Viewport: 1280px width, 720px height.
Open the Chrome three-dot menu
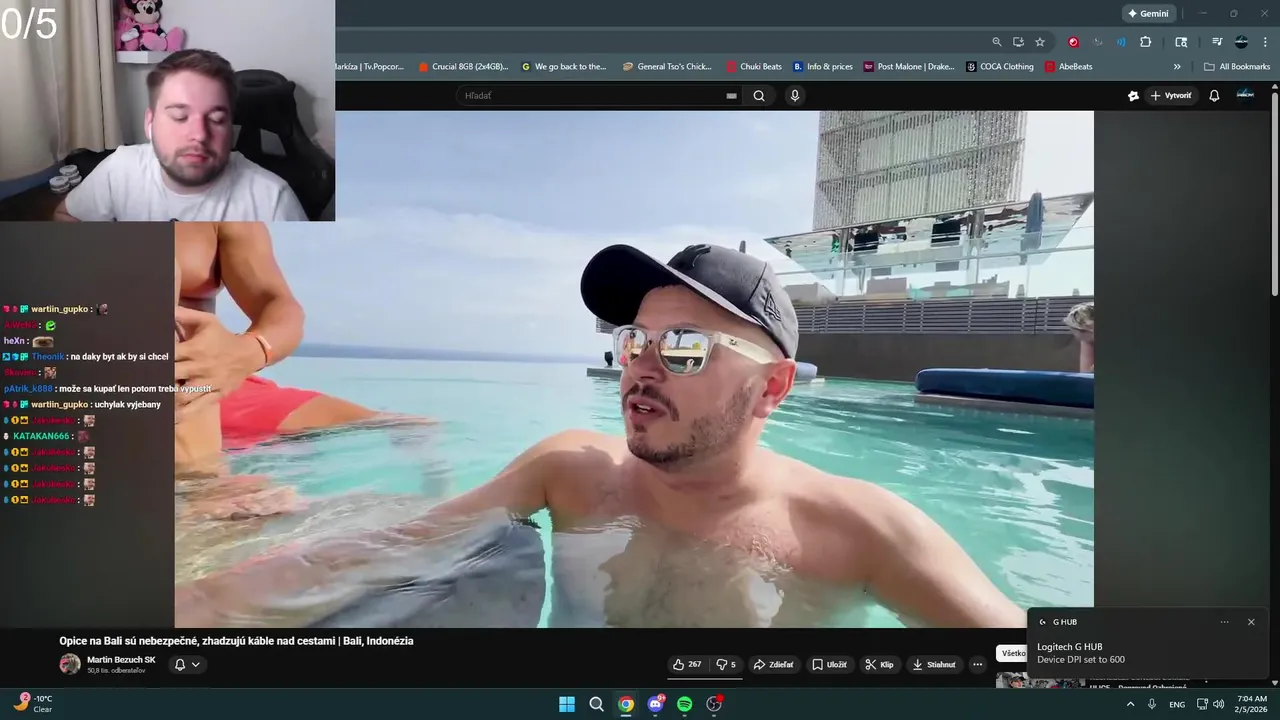1265,42
